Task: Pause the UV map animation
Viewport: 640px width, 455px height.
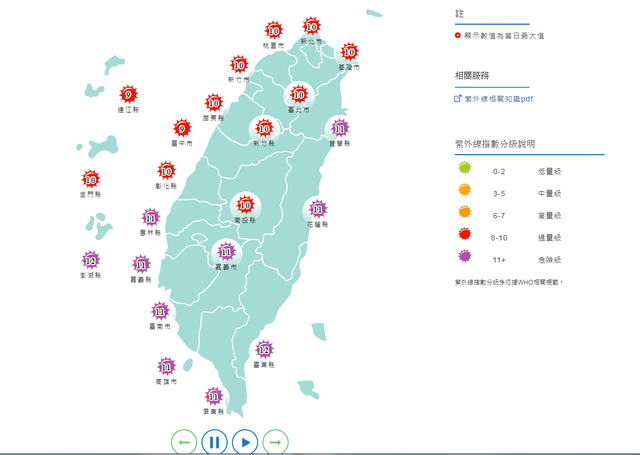Action: [x=214, y=441]
